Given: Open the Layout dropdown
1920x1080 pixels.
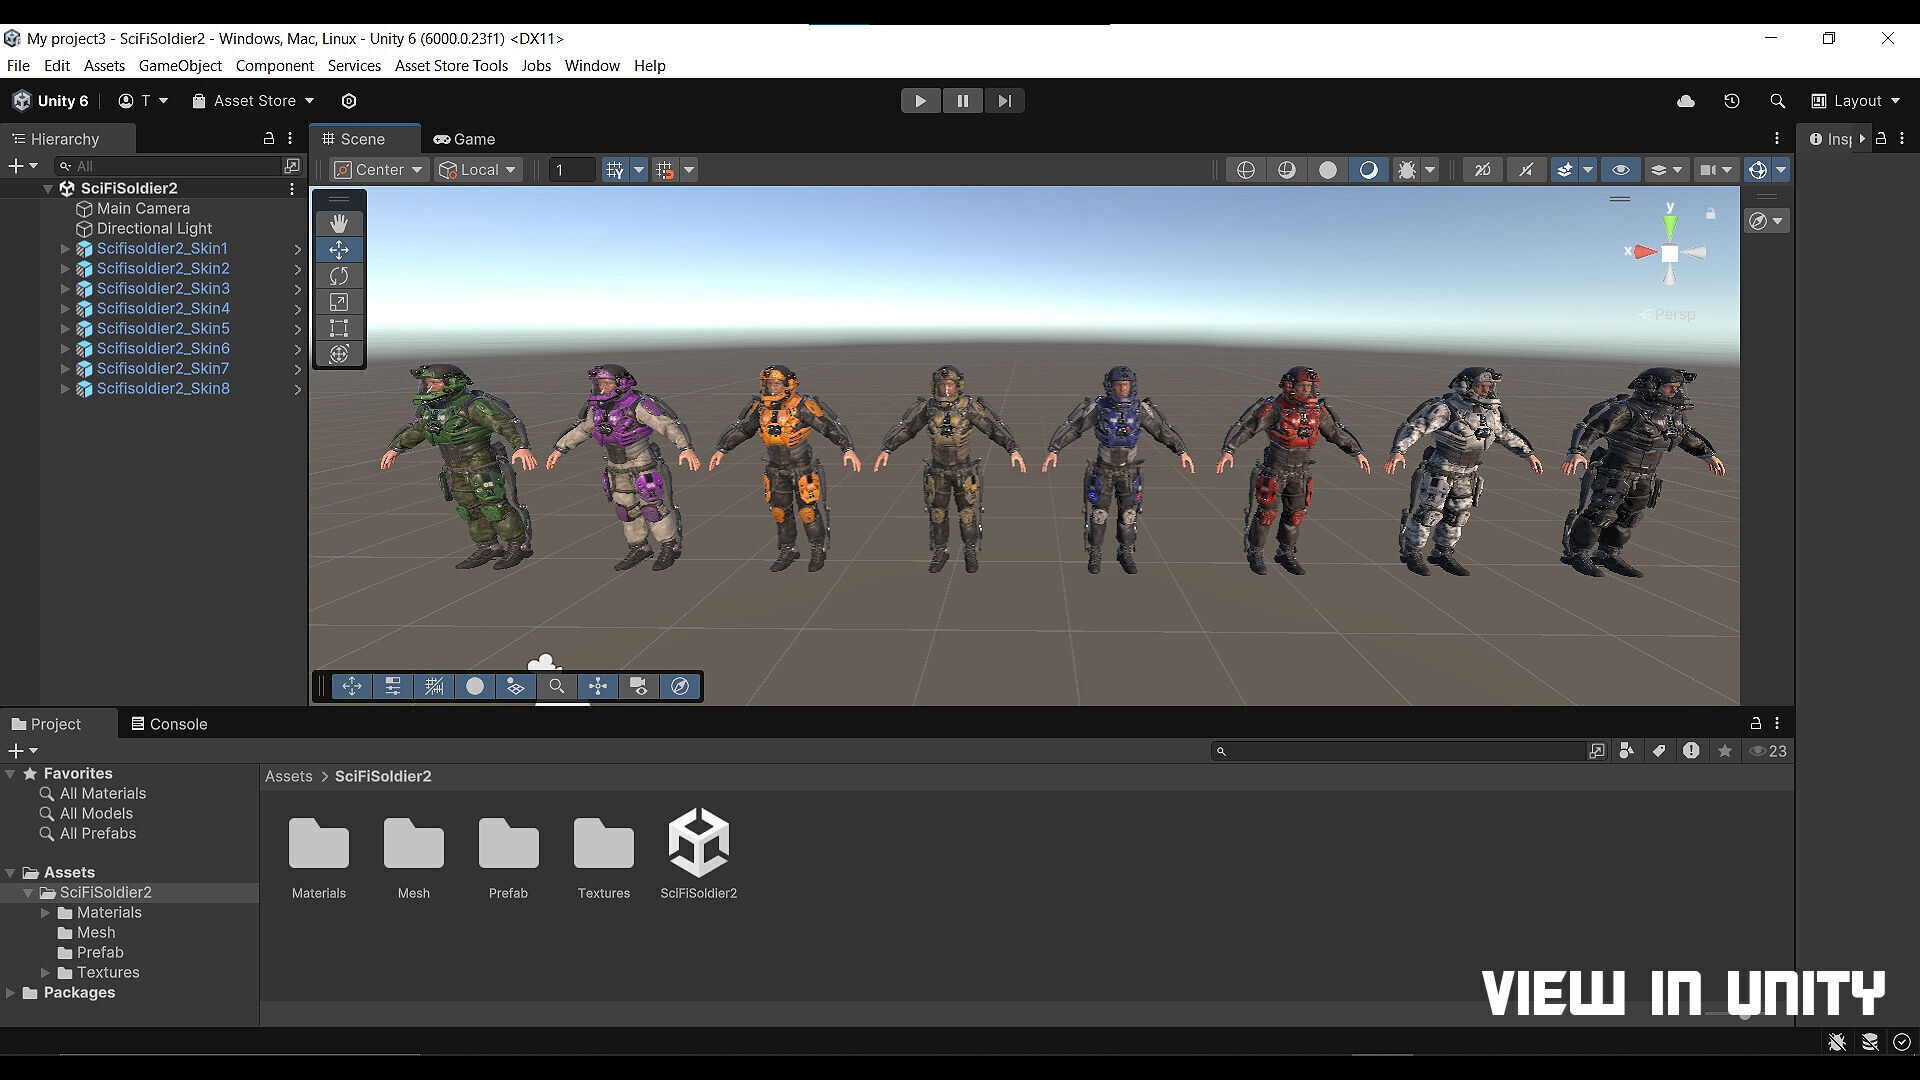Looking at the screenshot, I should coord(1856,101).
